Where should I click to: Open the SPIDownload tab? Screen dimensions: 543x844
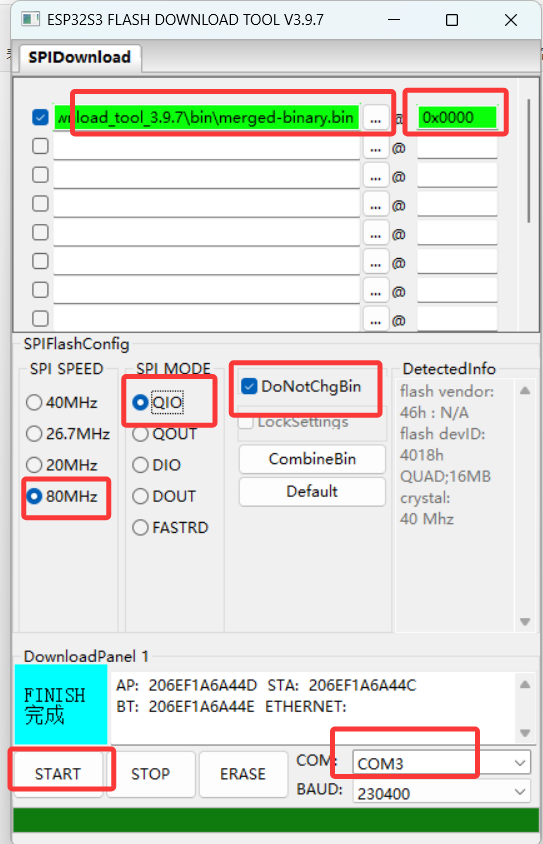coord(80,57)
